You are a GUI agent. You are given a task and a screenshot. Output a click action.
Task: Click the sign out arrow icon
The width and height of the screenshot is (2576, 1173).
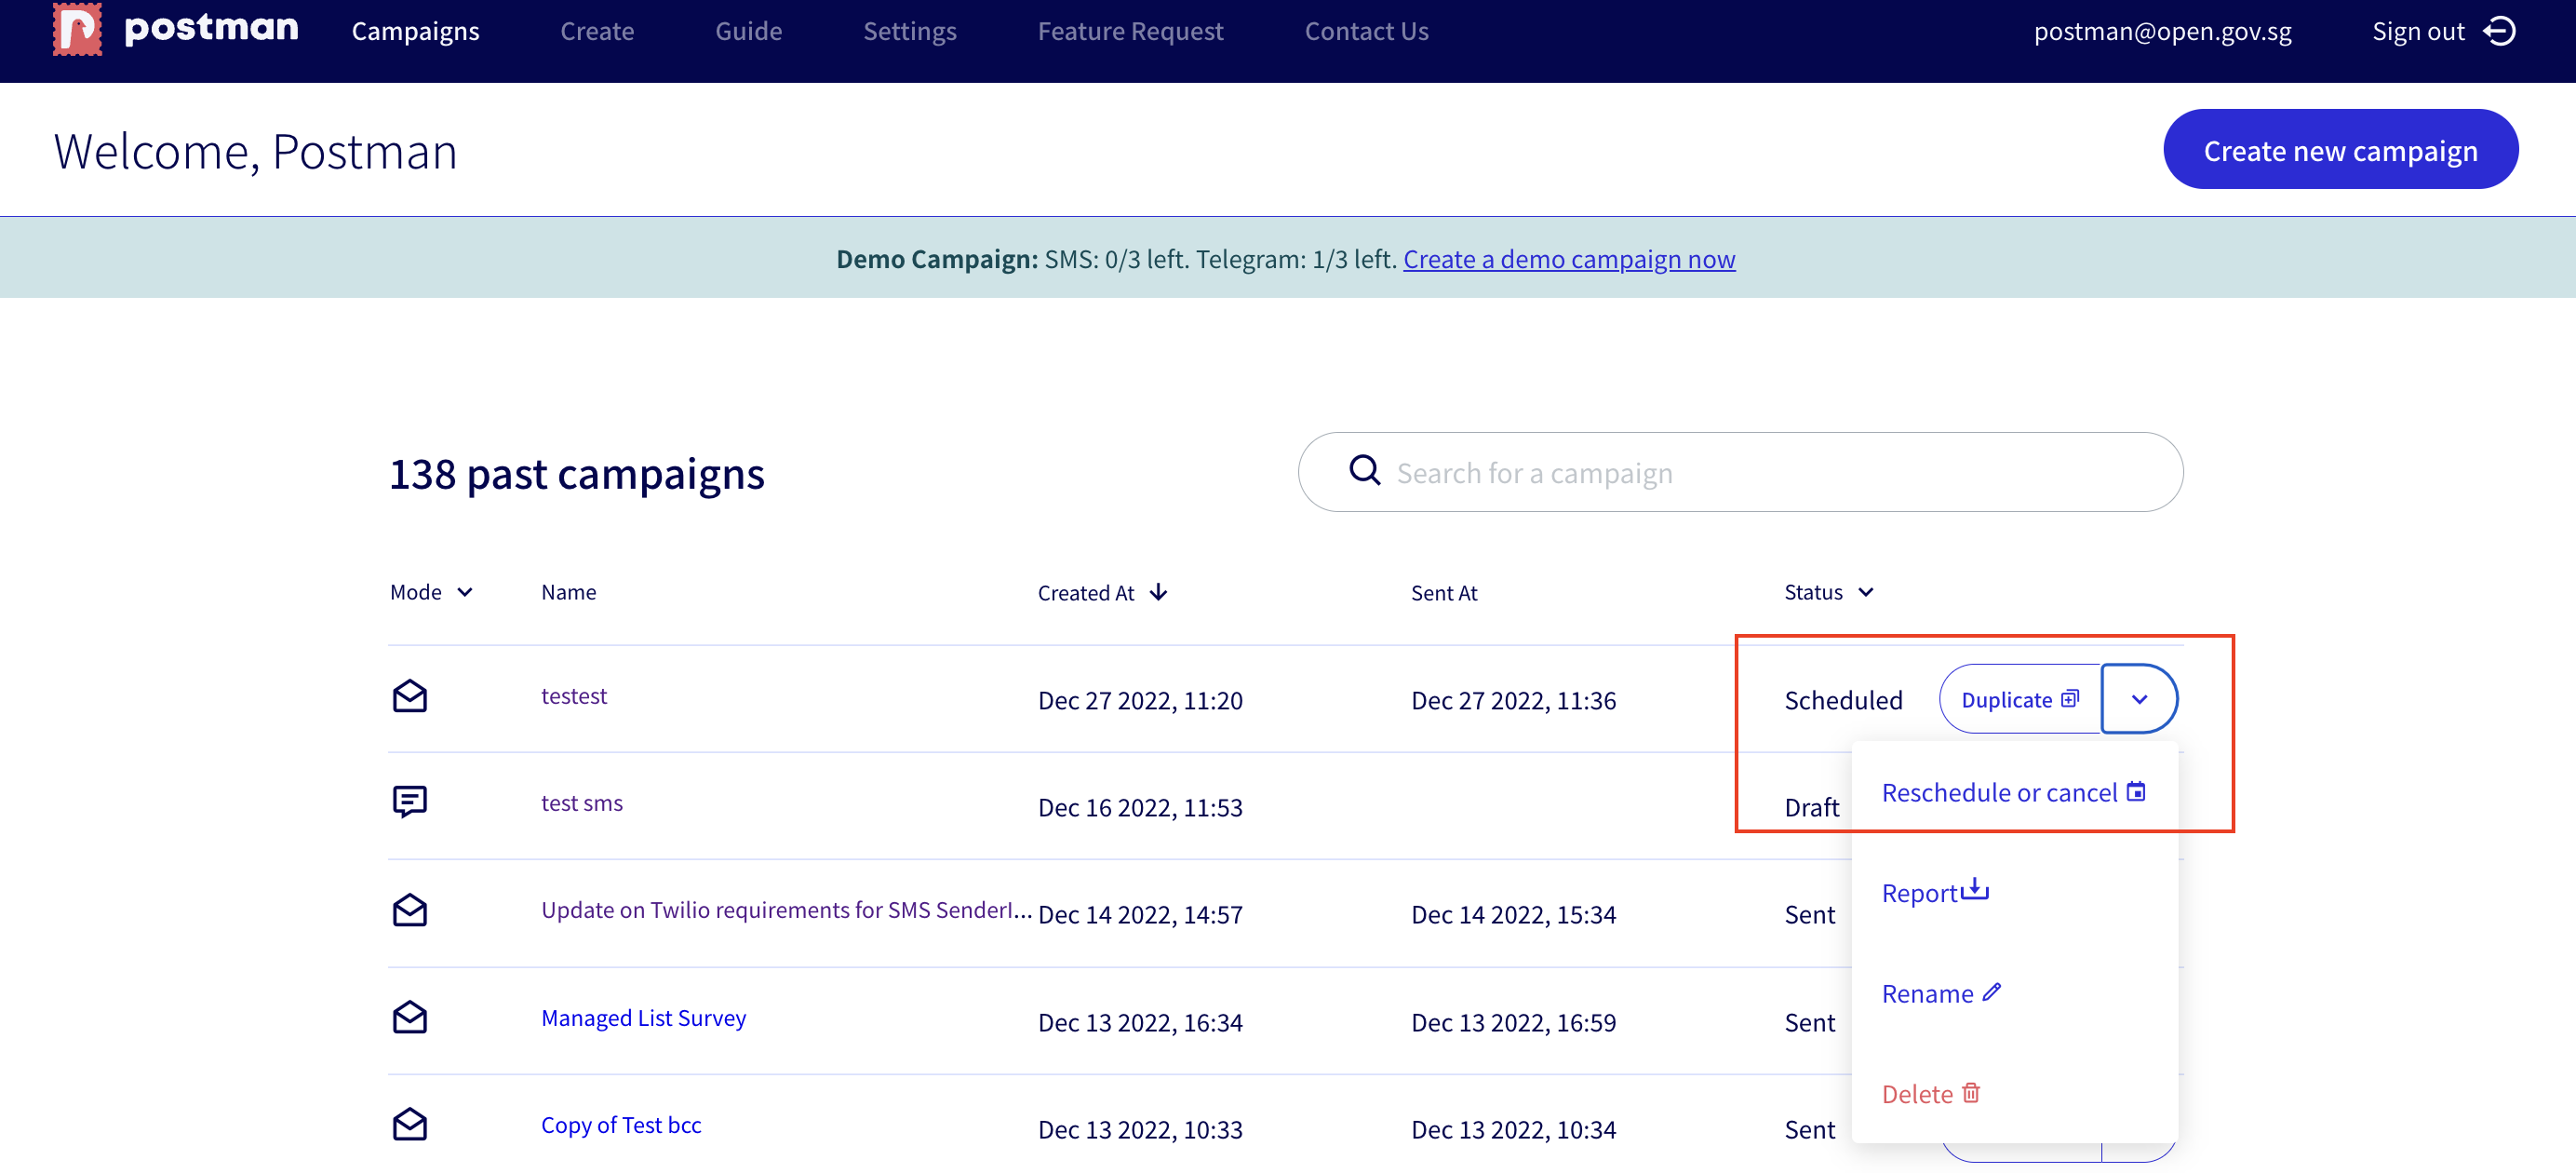point(2499,32)
